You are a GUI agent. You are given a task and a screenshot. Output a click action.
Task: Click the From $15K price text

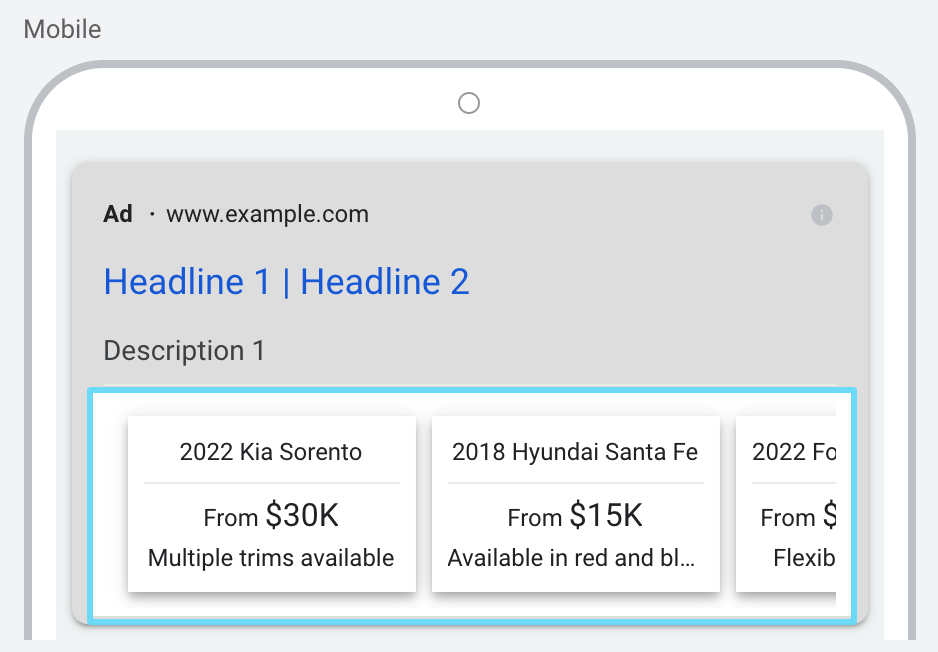(x=575, y=516)
